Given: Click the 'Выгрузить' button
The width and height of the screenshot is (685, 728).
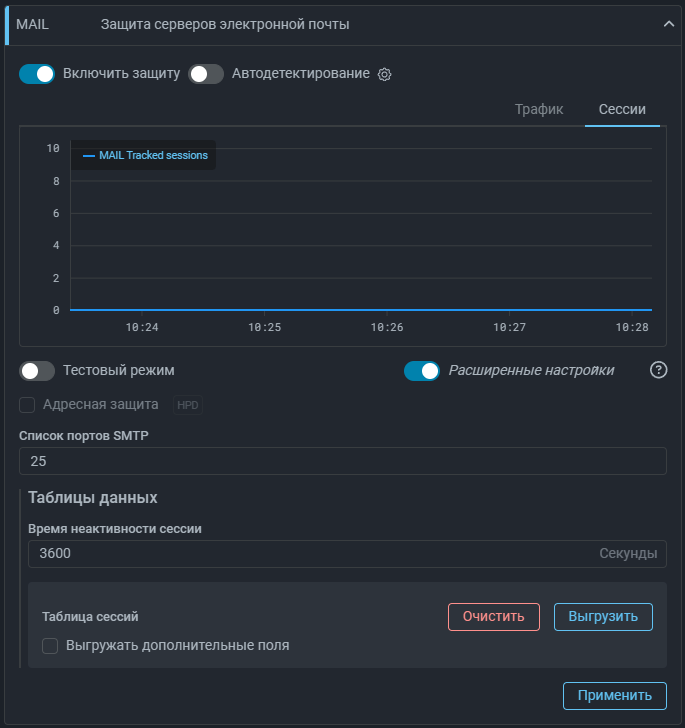Looking at the screenshot, I should pyautogui.click(x=603, y=617).
